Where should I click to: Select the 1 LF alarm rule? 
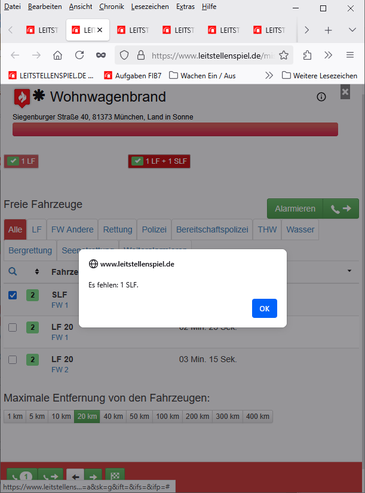point(21,161)
